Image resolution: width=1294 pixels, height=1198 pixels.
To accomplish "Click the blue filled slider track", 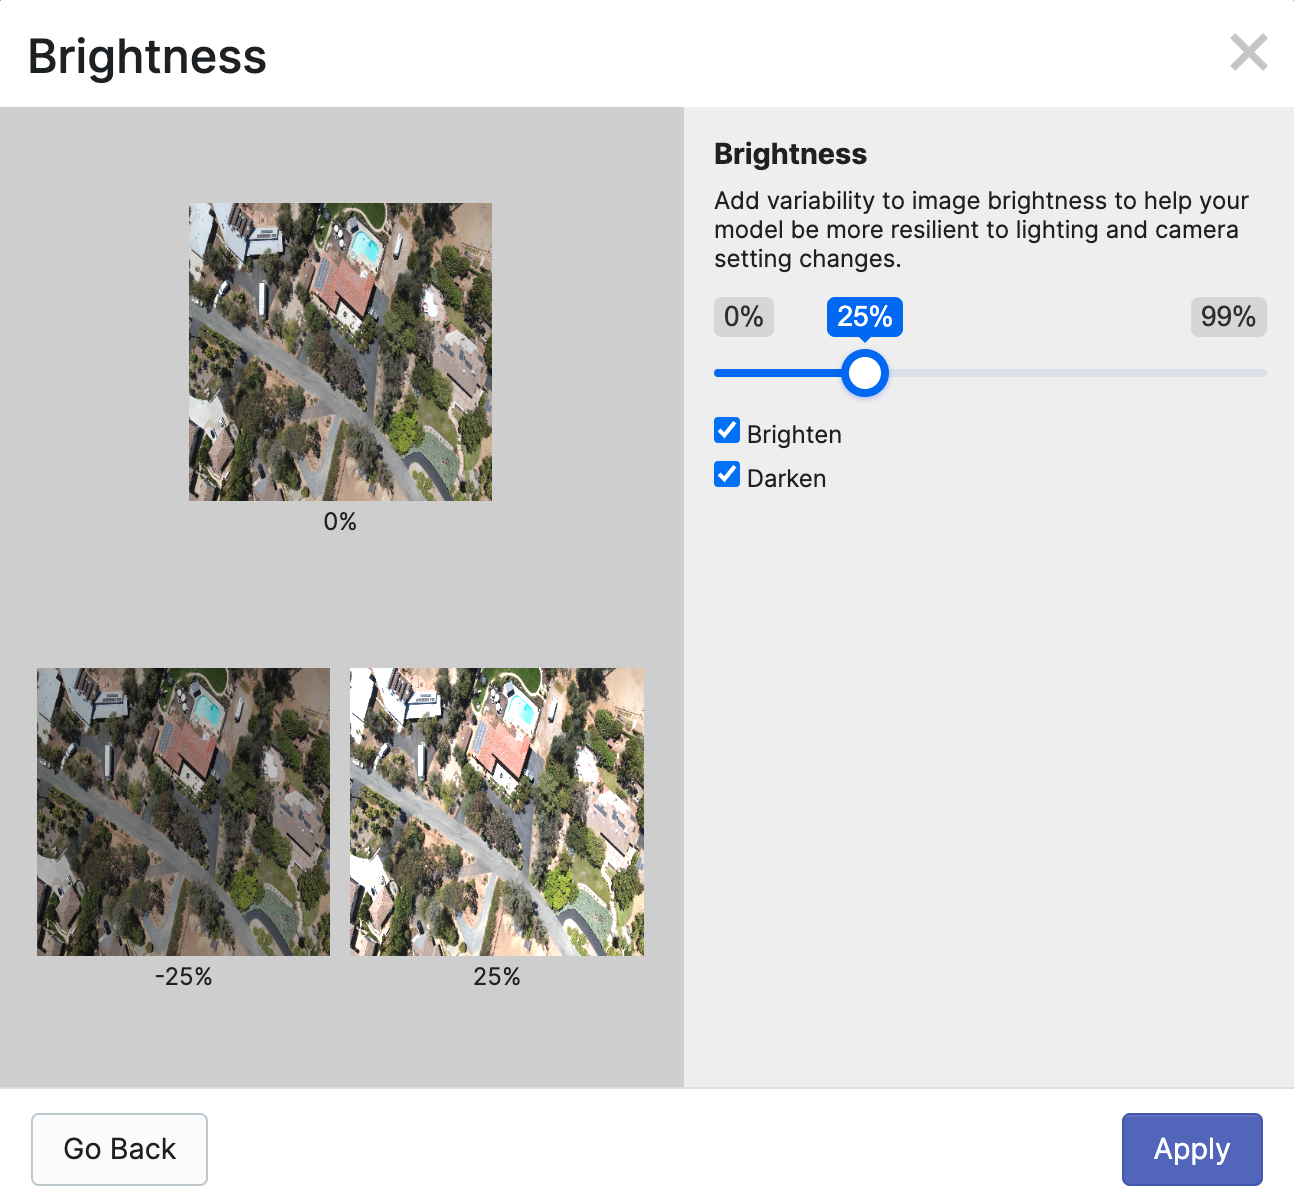I will click(778, 373).
